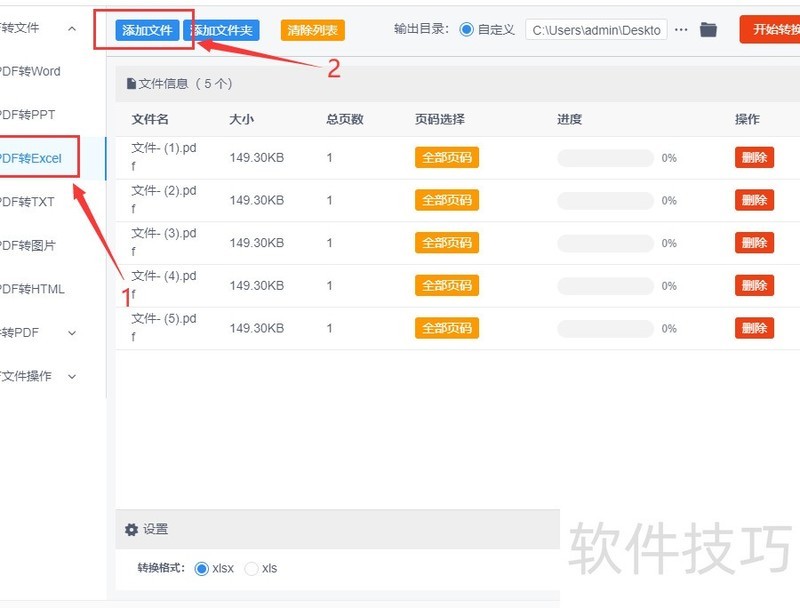Set page range for 文件- (3).pdf
This screenshot has height=608, width=800.
coord(447,243)
